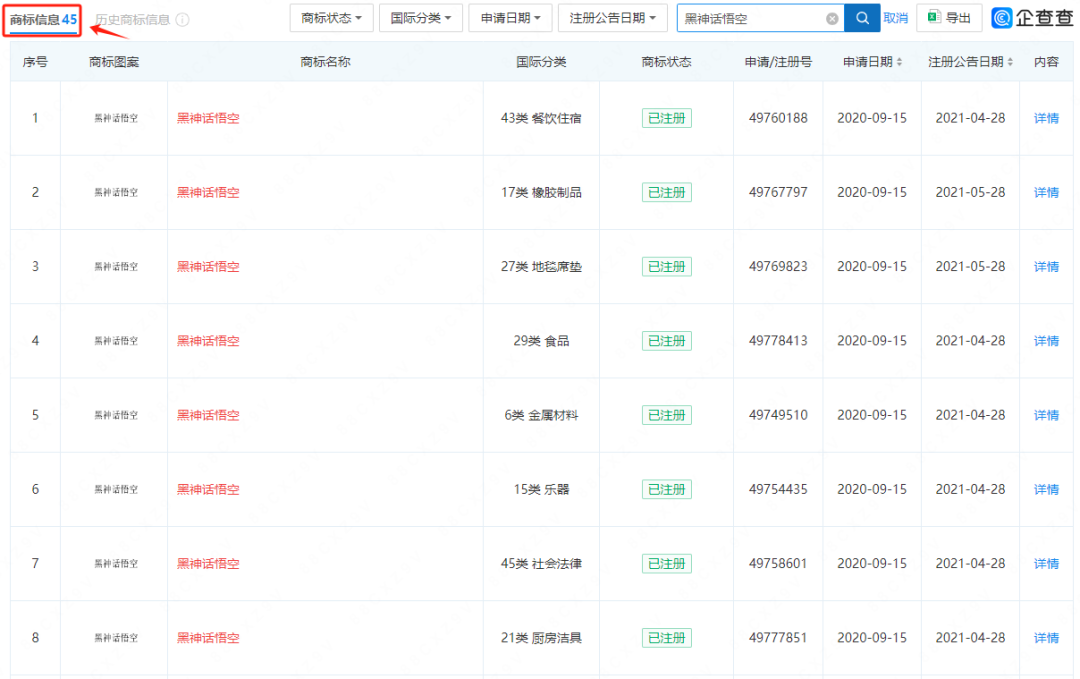Screen dimensions: 1080x679
Task: Click 取消 to cancel the search
Action: click(x=895, y=18)
